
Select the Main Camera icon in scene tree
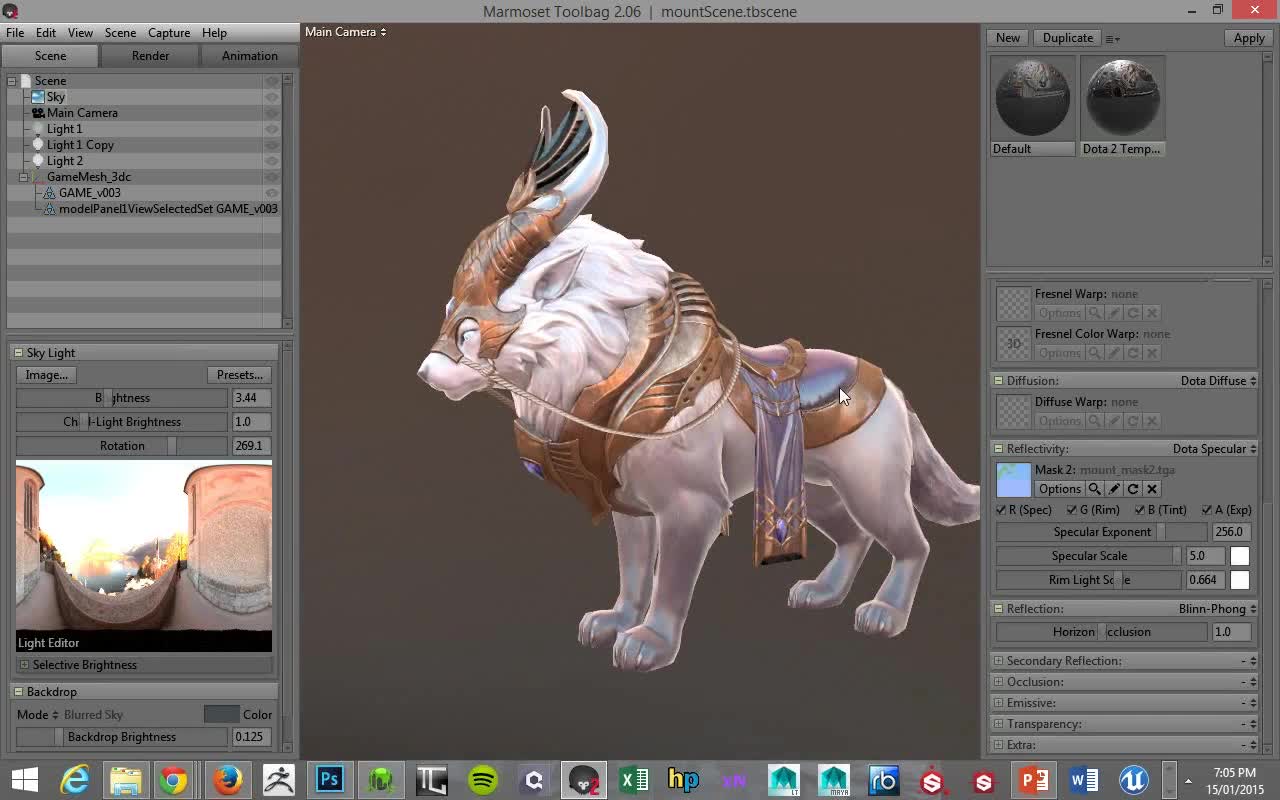tap(38, 113)
